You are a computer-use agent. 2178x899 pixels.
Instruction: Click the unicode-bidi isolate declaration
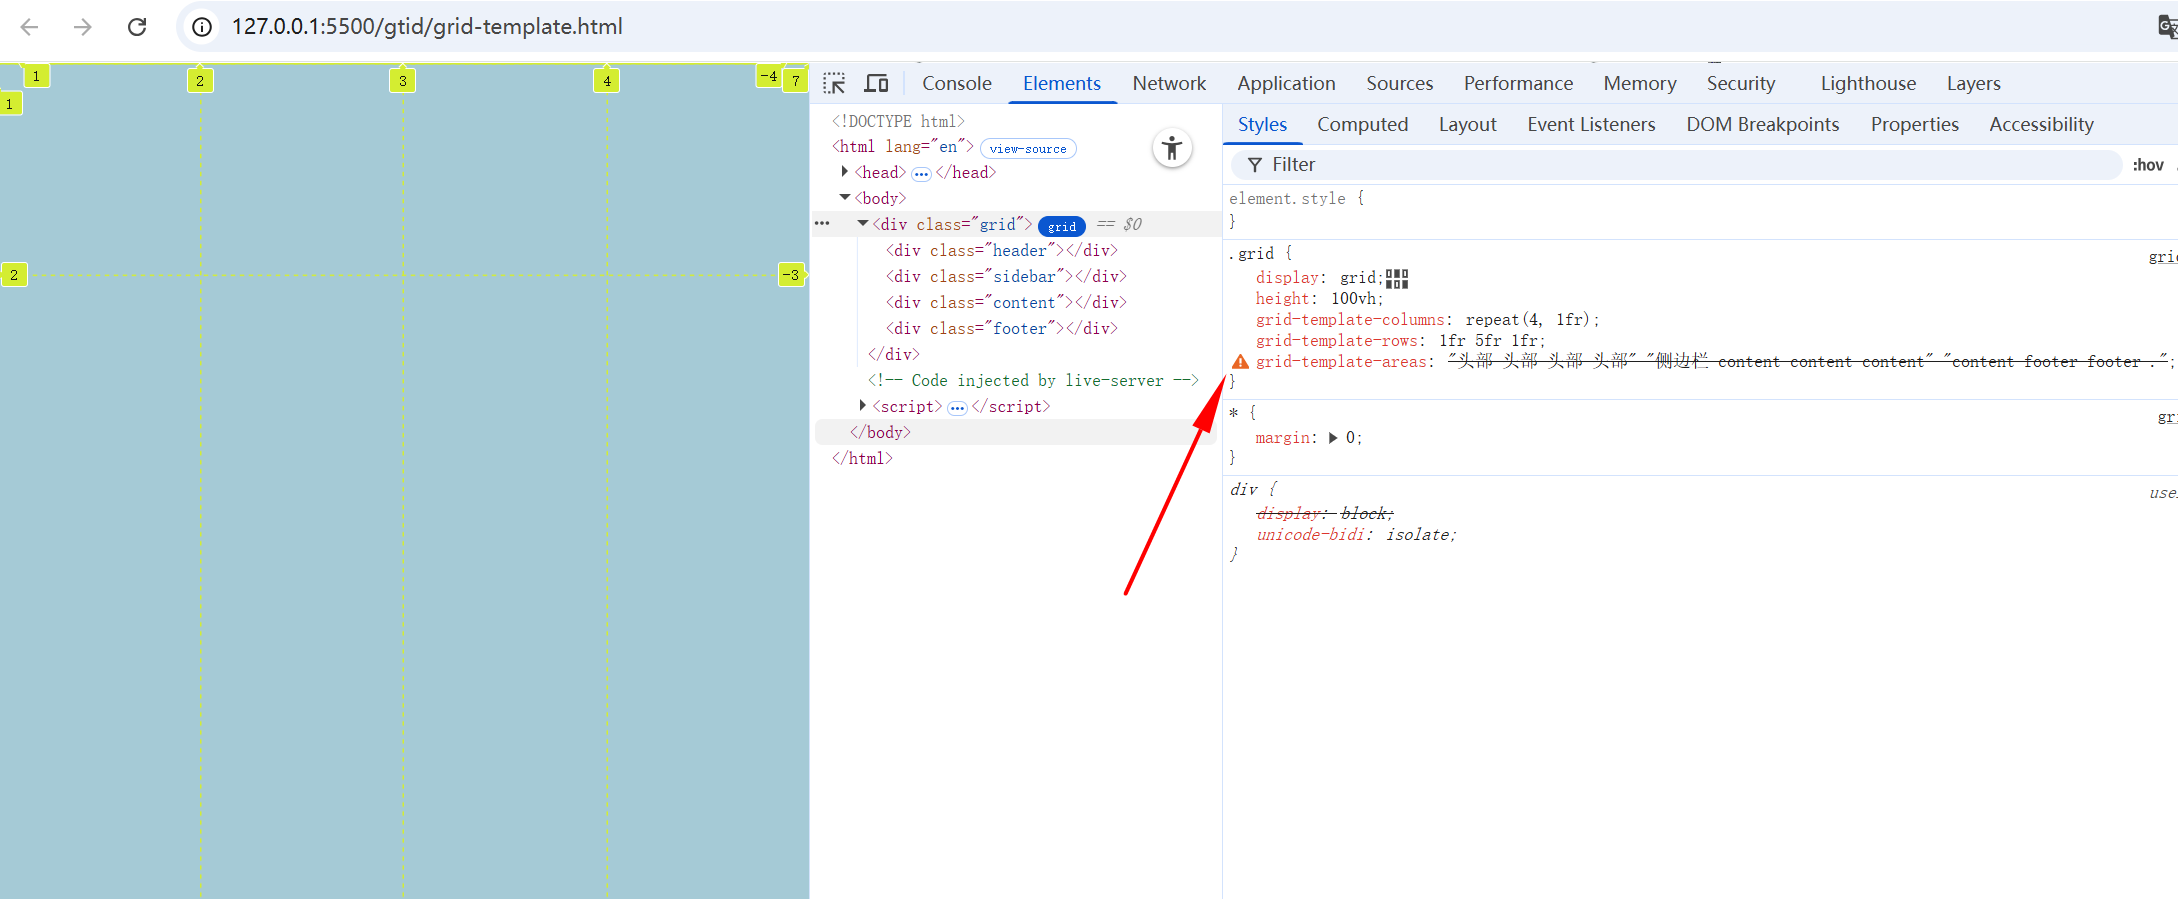point(1356,535)
